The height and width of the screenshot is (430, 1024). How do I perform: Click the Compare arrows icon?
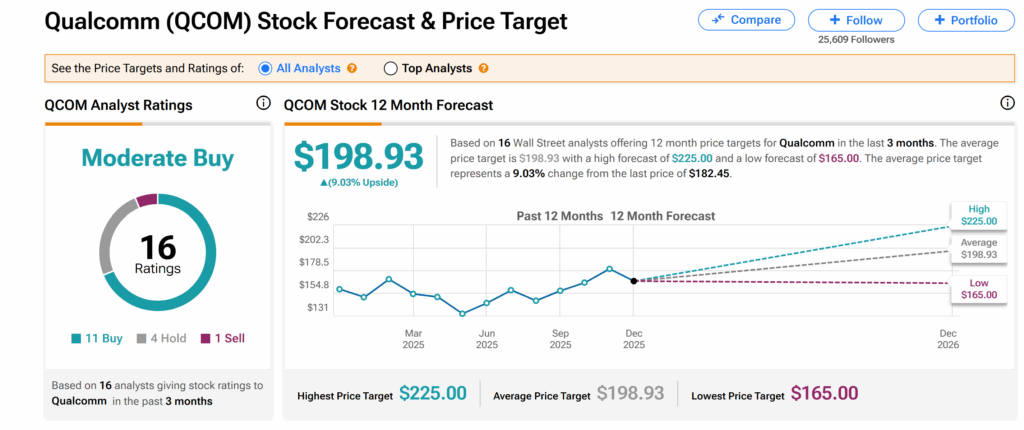[717, 20]
